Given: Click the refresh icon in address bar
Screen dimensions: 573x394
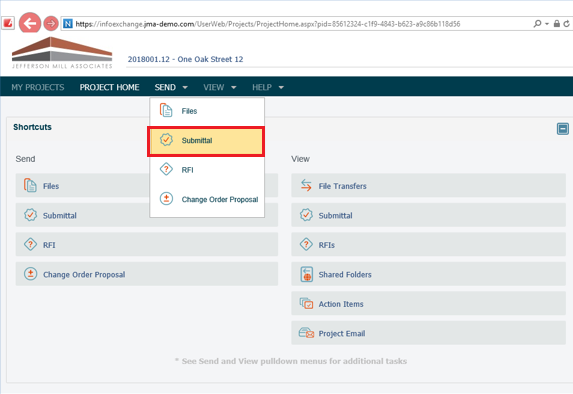Looking at the screenshot, I should click(x=566, y=24).
